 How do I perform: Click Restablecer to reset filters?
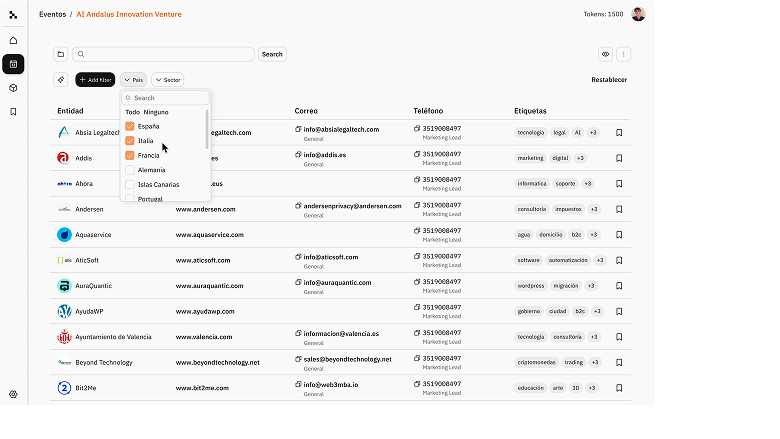click(609, 80)
